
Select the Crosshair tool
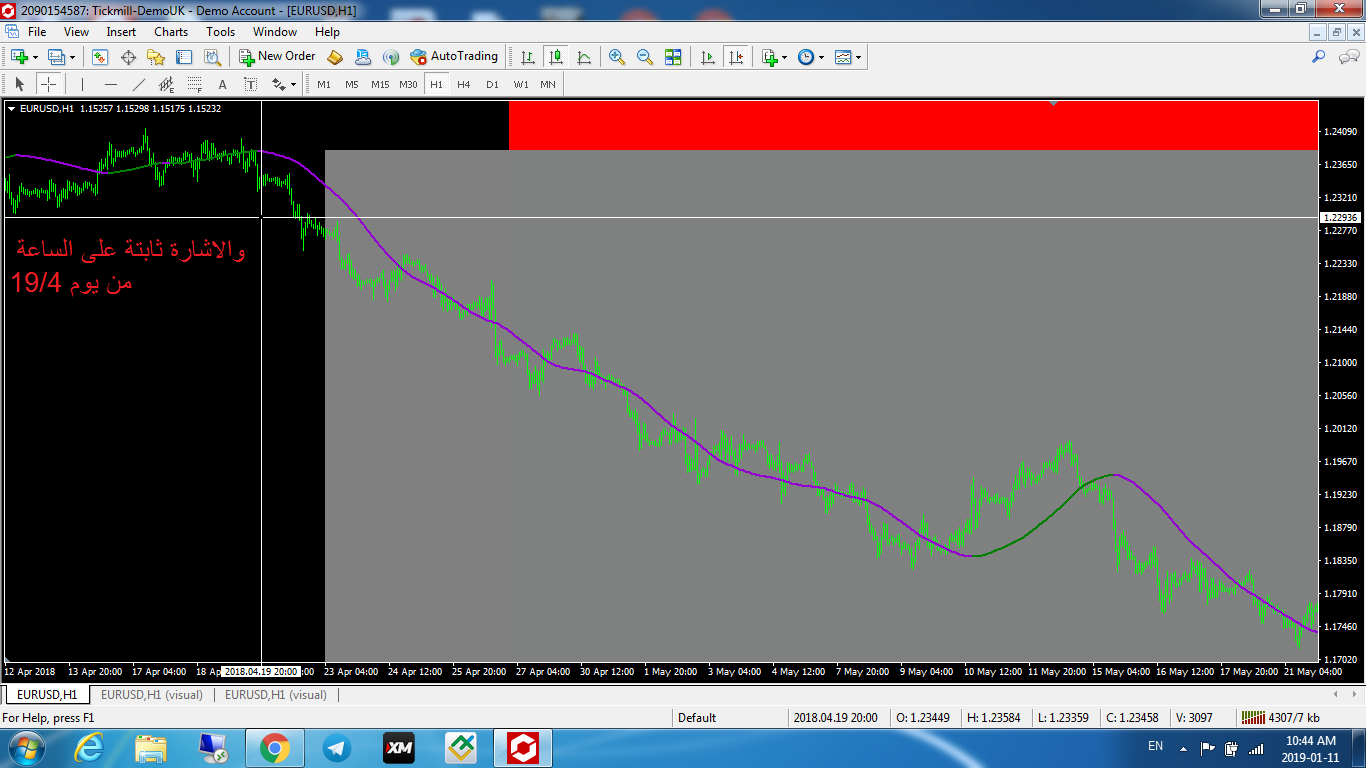pos(48,85)
